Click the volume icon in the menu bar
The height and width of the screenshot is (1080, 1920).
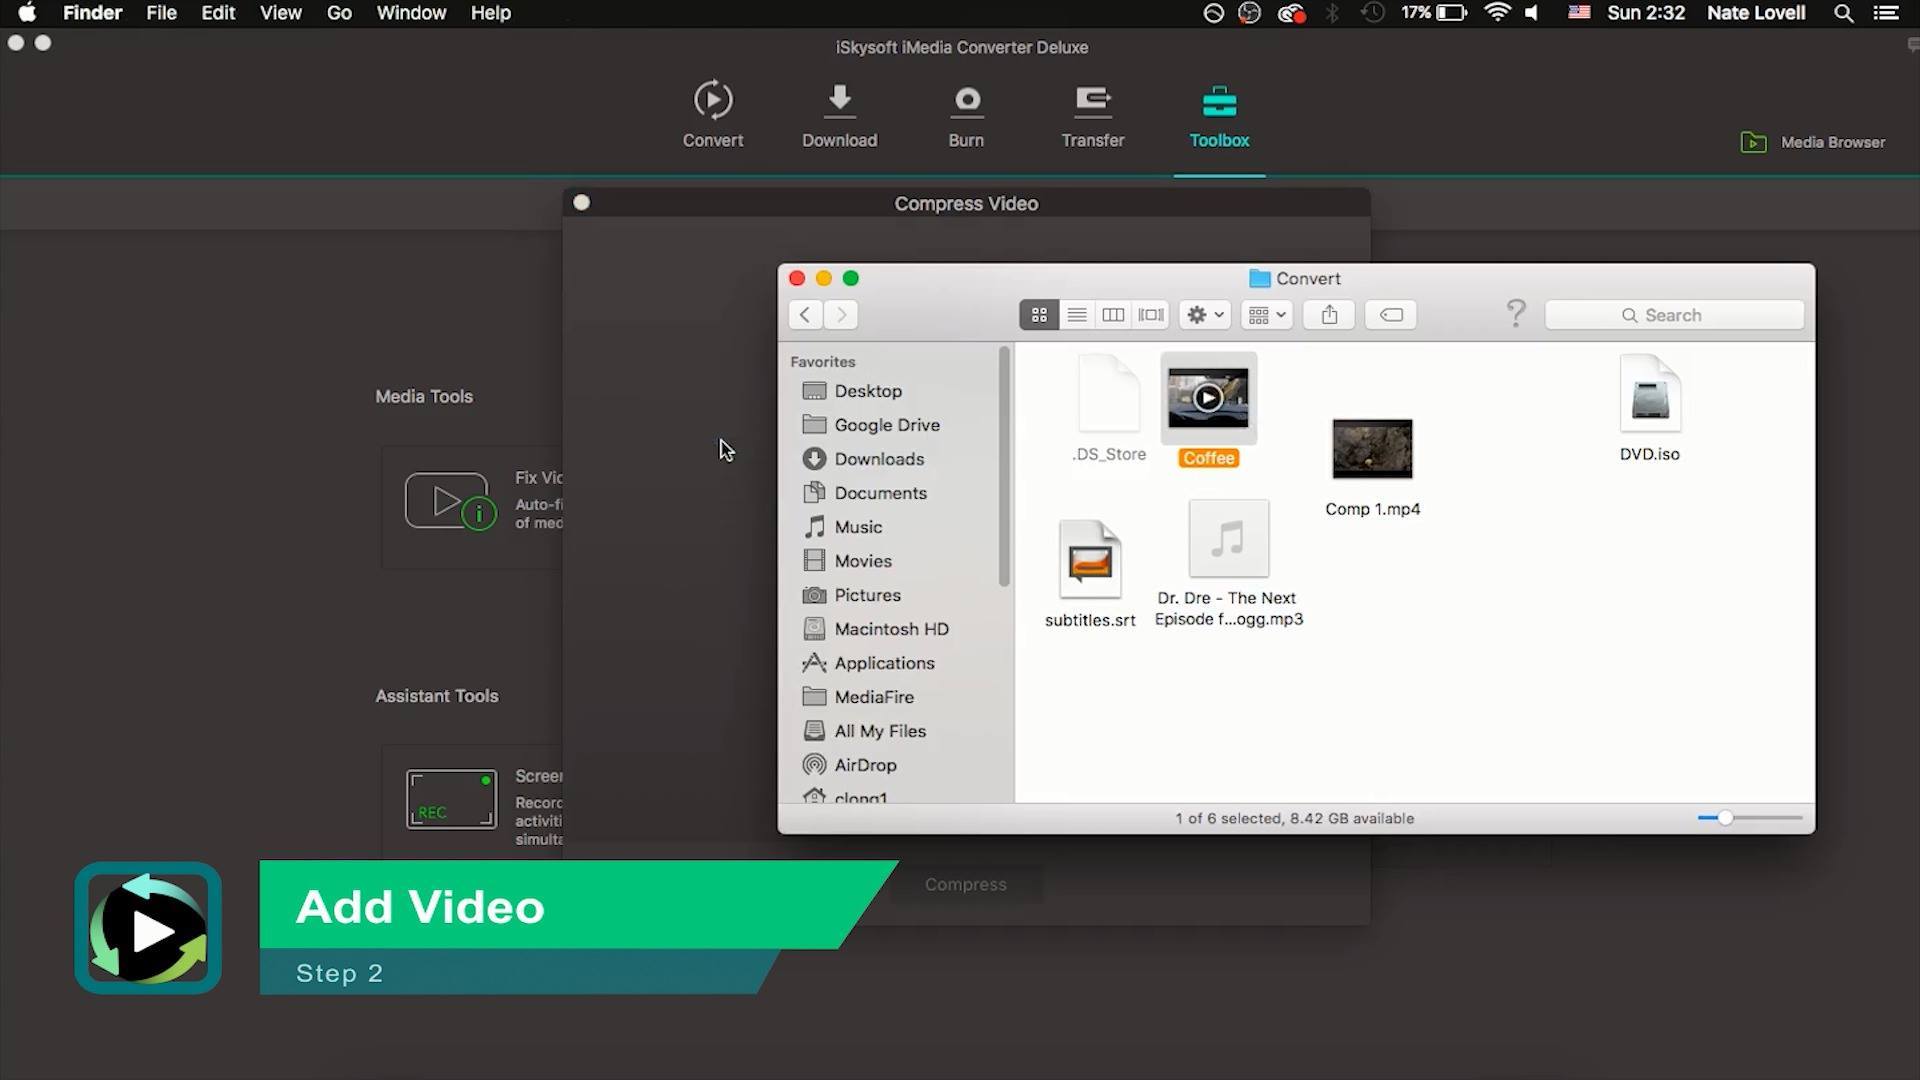point(1532,13)
